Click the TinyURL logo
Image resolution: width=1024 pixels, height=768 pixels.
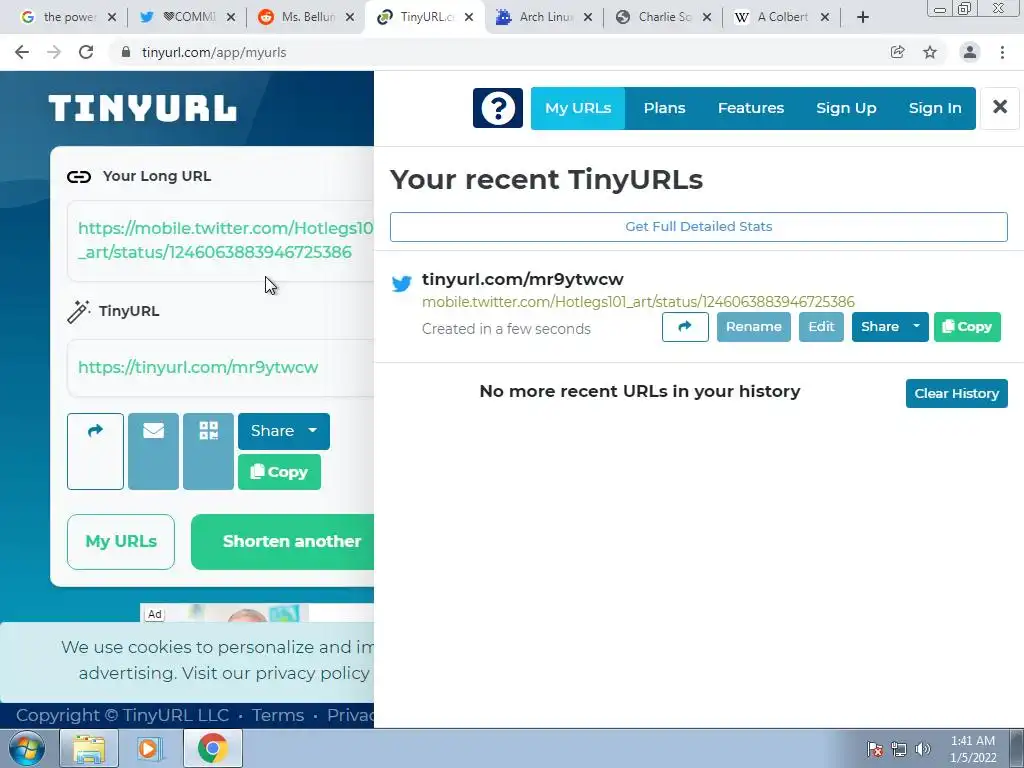[142, 108]
